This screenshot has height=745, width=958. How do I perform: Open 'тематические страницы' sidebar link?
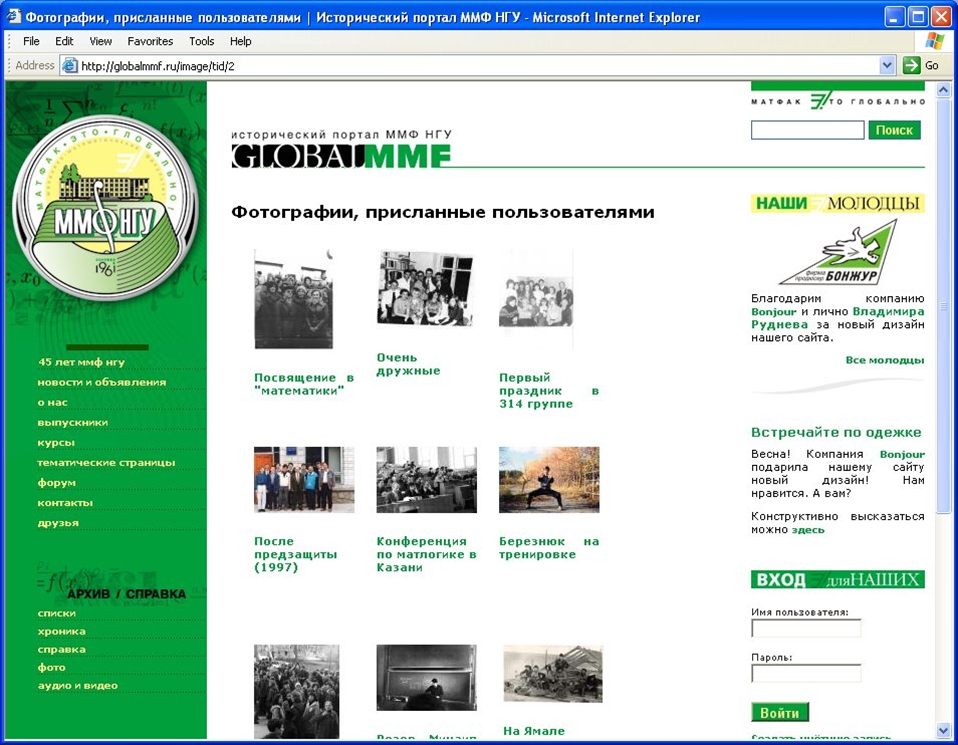(x=106, y=463)
